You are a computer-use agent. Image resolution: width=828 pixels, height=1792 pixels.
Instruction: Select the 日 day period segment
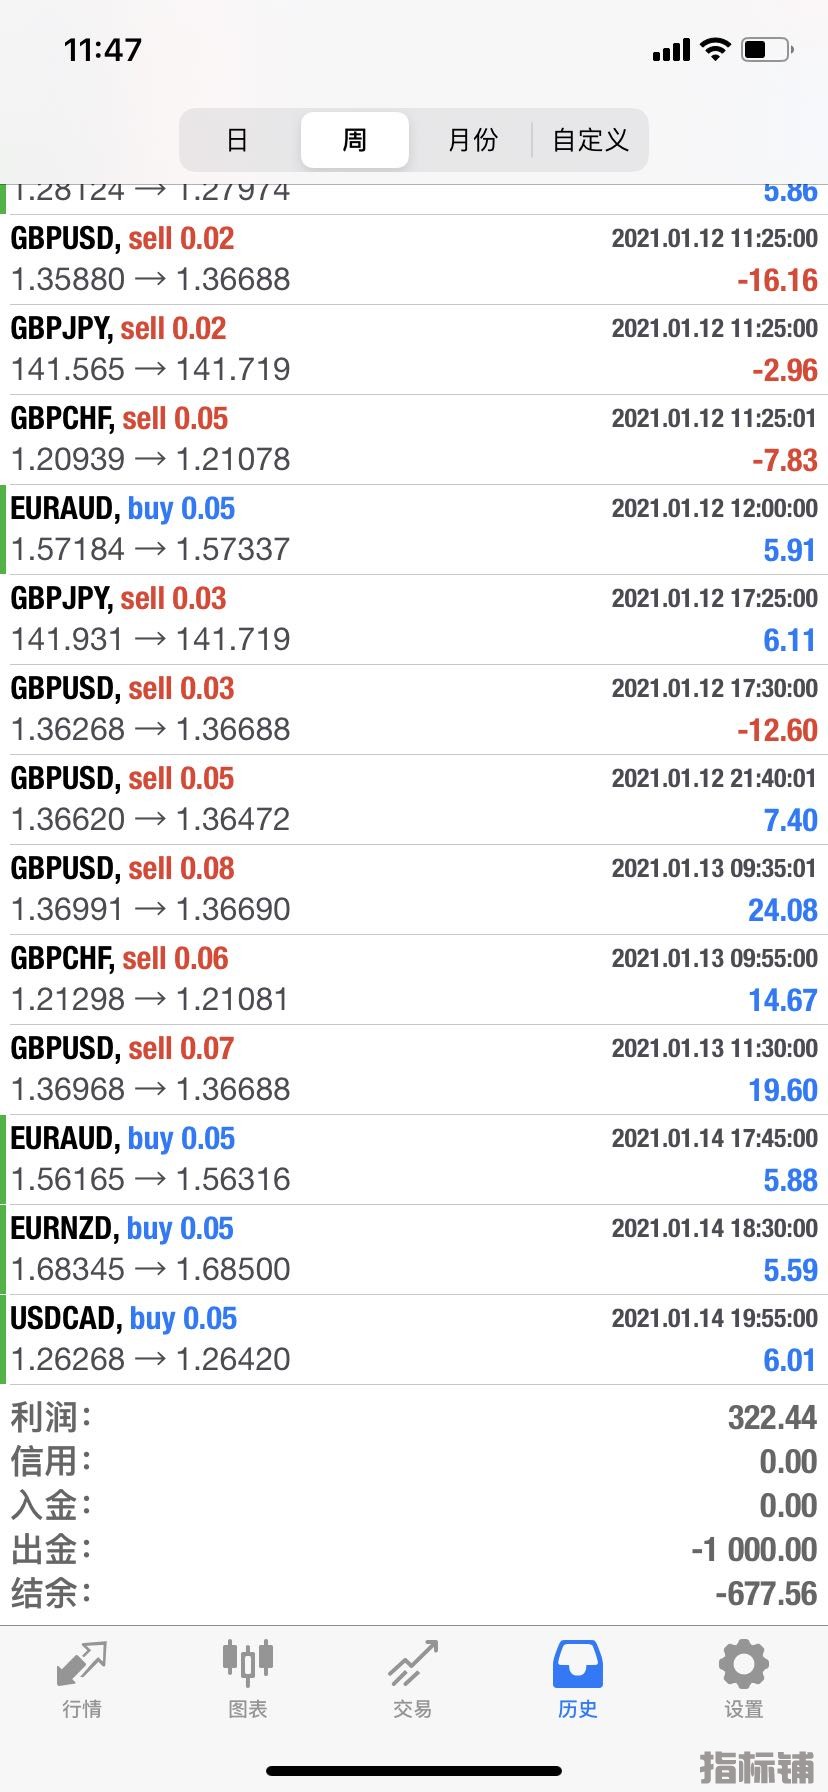click(237, 140)
